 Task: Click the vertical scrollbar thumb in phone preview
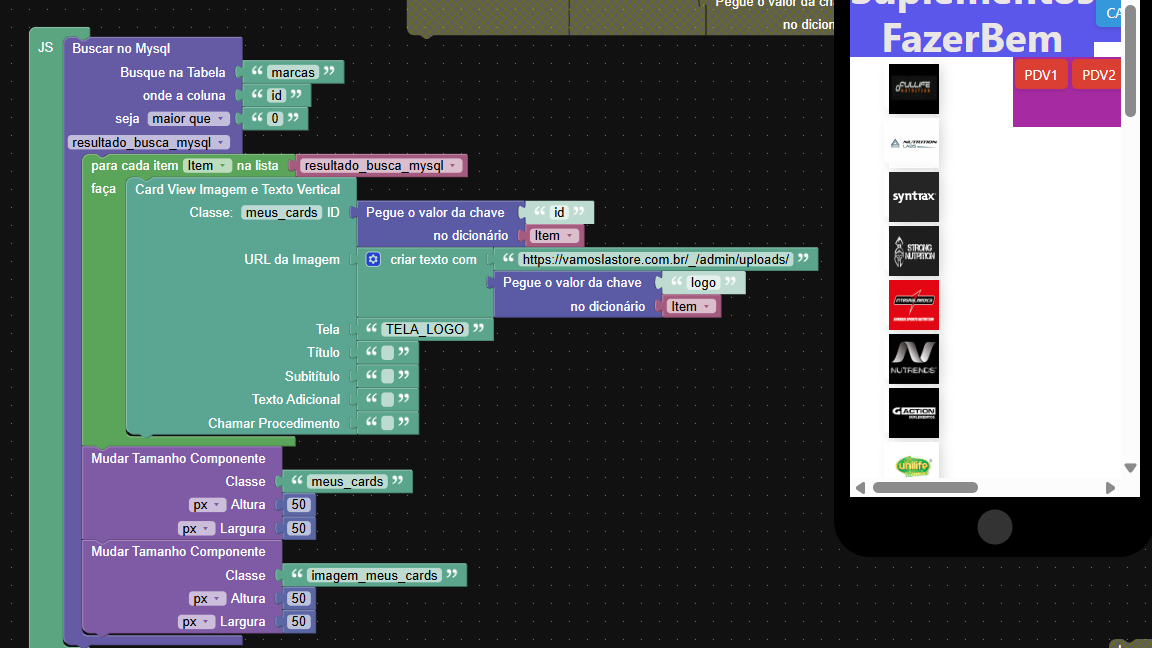[x=1130, y=61]
